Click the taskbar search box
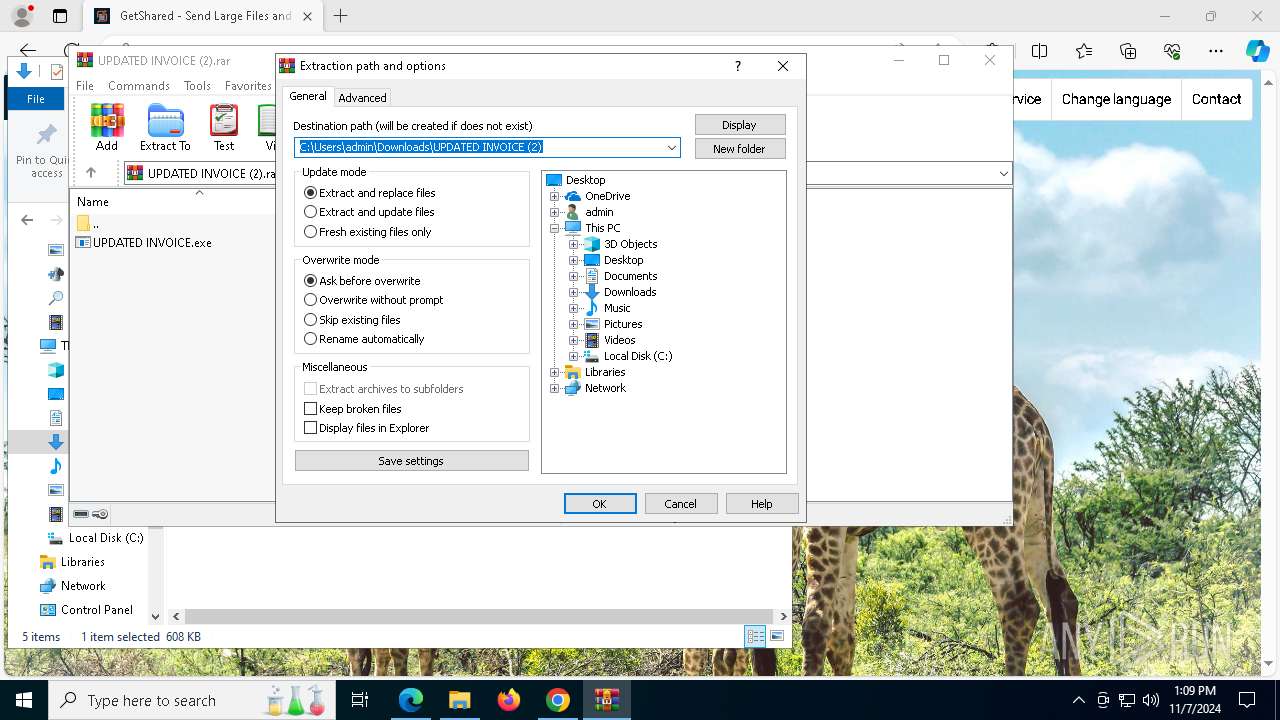Image resolution: width=1280 pixels, height=720 pixels. click(x=193, y=700)
